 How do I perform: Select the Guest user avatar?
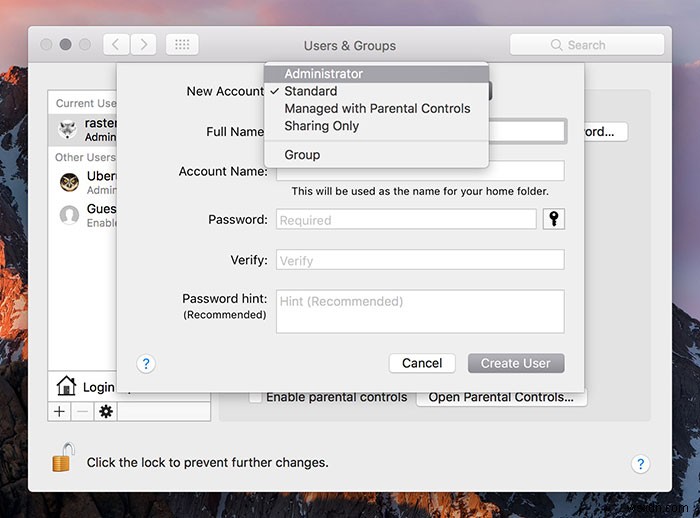pos(69,215)
